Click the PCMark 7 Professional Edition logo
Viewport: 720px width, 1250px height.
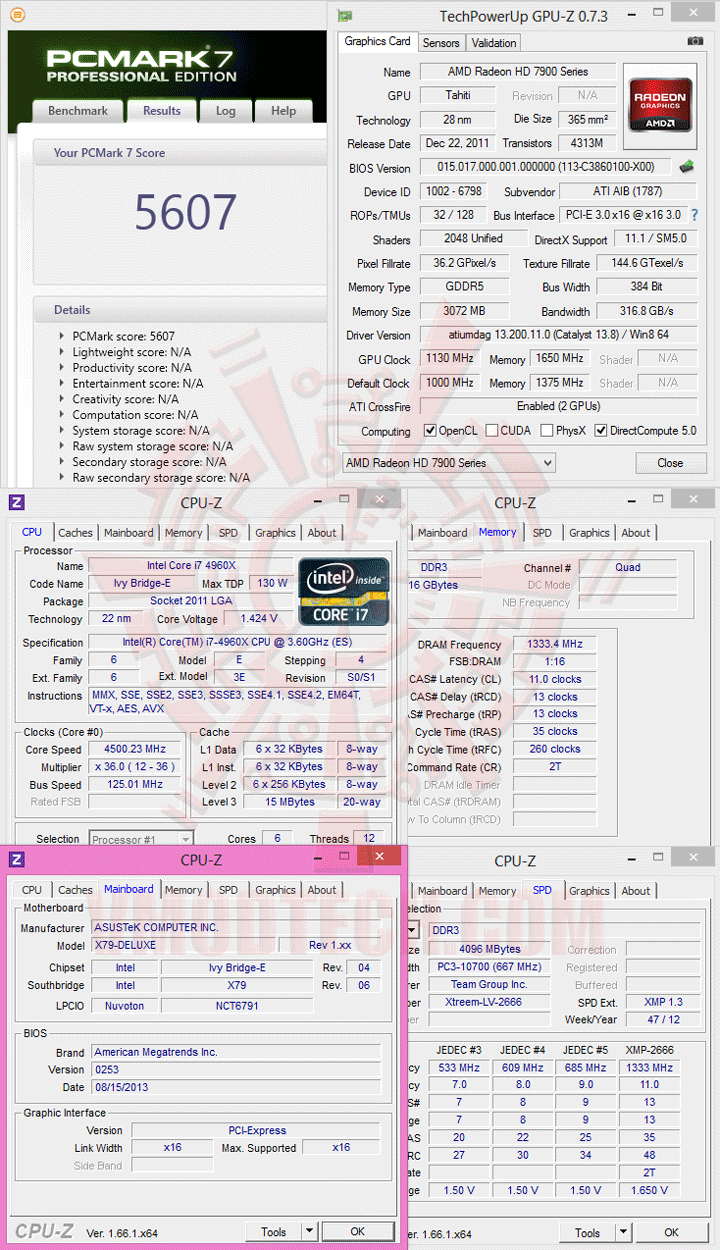(x=141, y=63)
